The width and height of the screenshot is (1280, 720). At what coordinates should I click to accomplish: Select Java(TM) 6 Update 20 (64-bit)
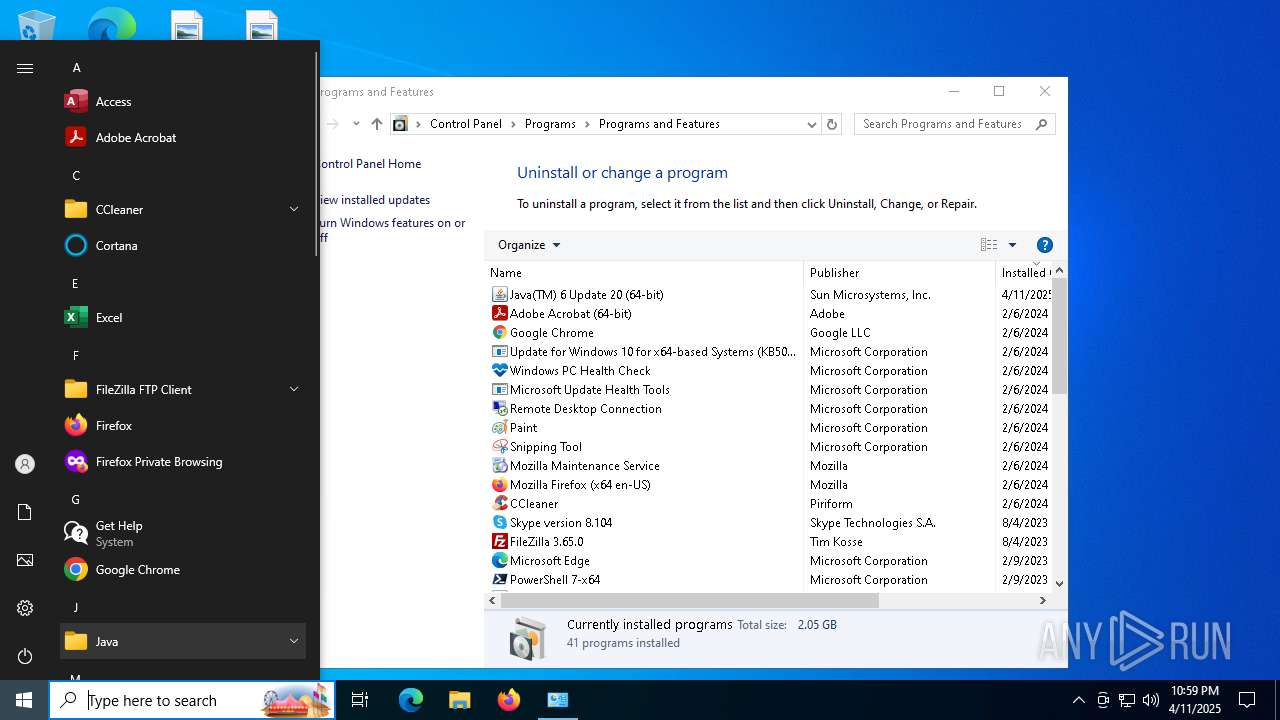586,295
